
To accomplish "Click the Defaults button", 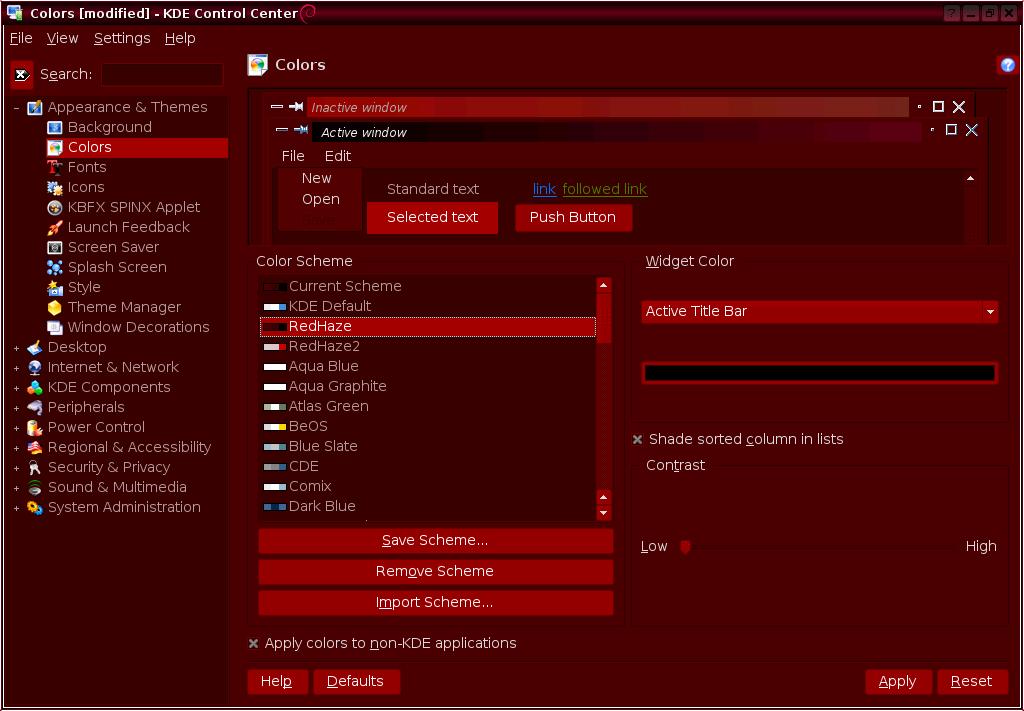I will [x=356, y=682].
